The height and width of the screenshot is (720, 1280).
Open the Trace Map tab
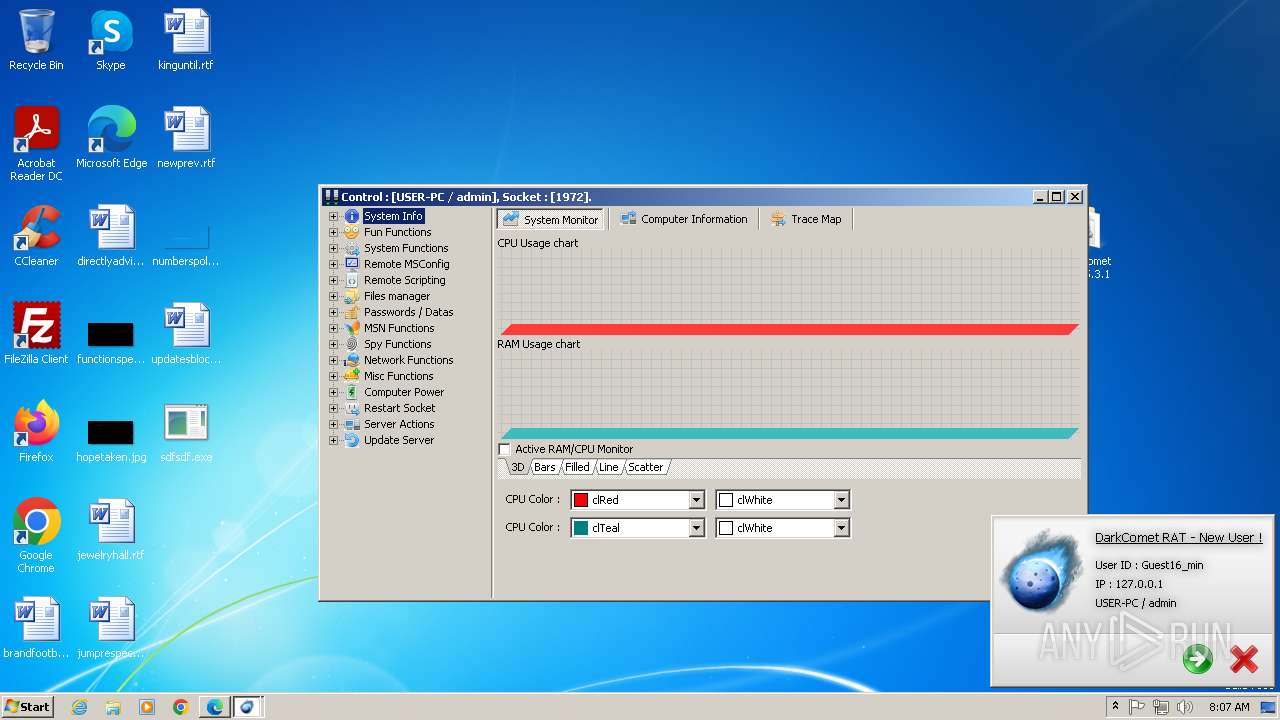coord(807,219)
